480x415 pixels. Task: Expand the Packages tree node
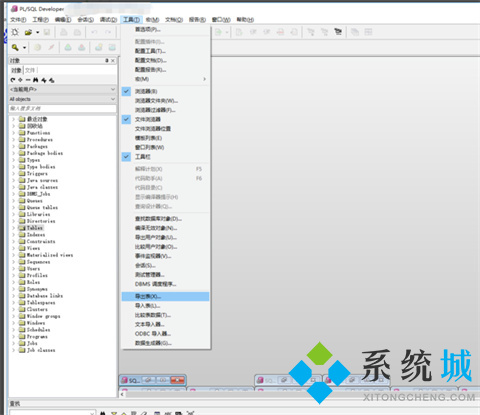coord(13,146)
